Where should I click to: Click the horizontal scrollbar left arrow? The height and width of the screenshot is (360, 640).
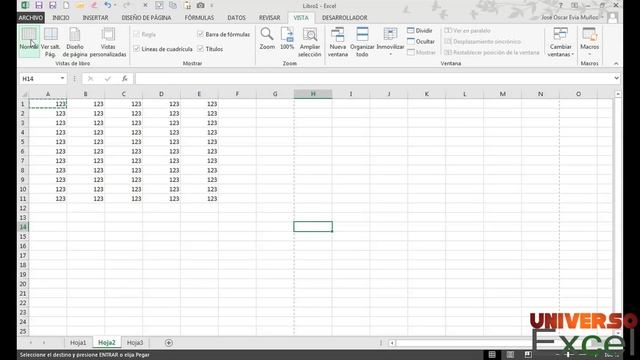[x=392, y=343]
